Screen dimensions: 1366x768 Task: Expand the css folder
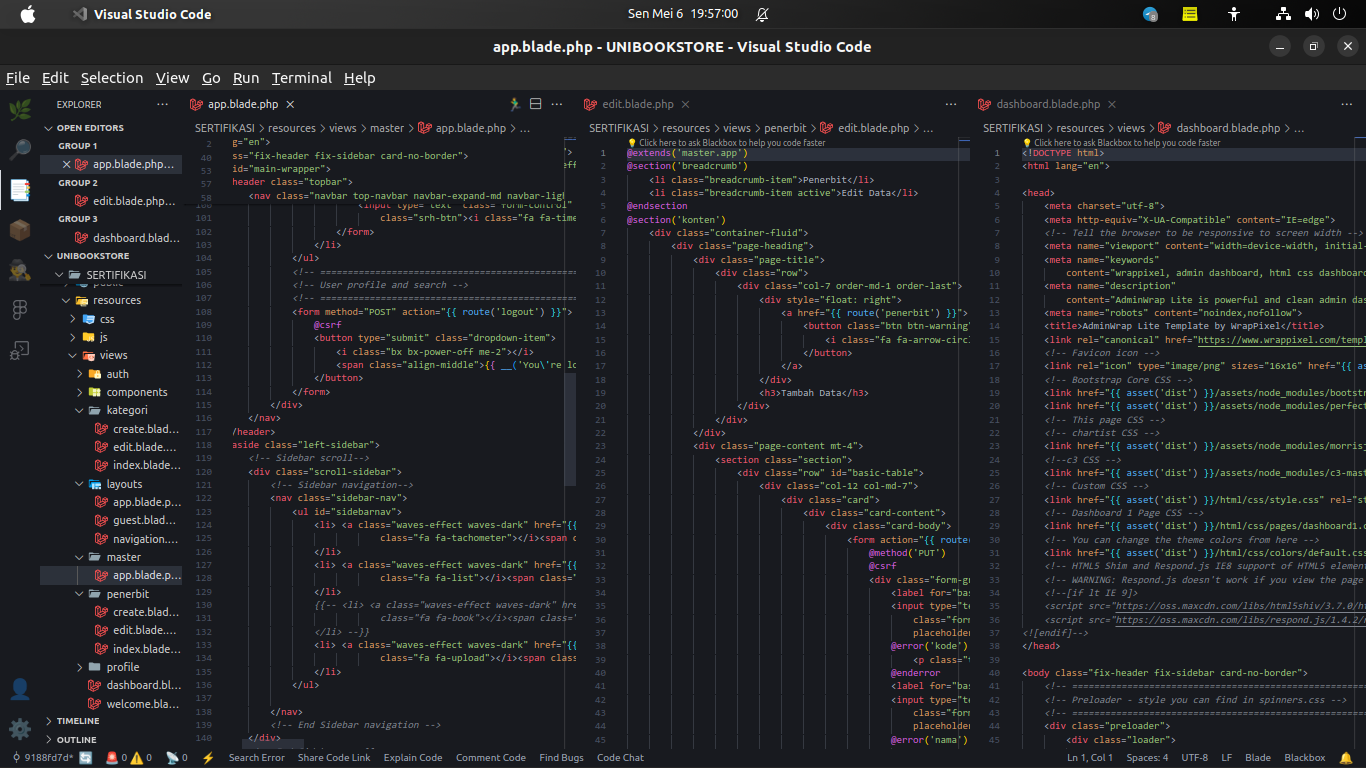(106, 319)
